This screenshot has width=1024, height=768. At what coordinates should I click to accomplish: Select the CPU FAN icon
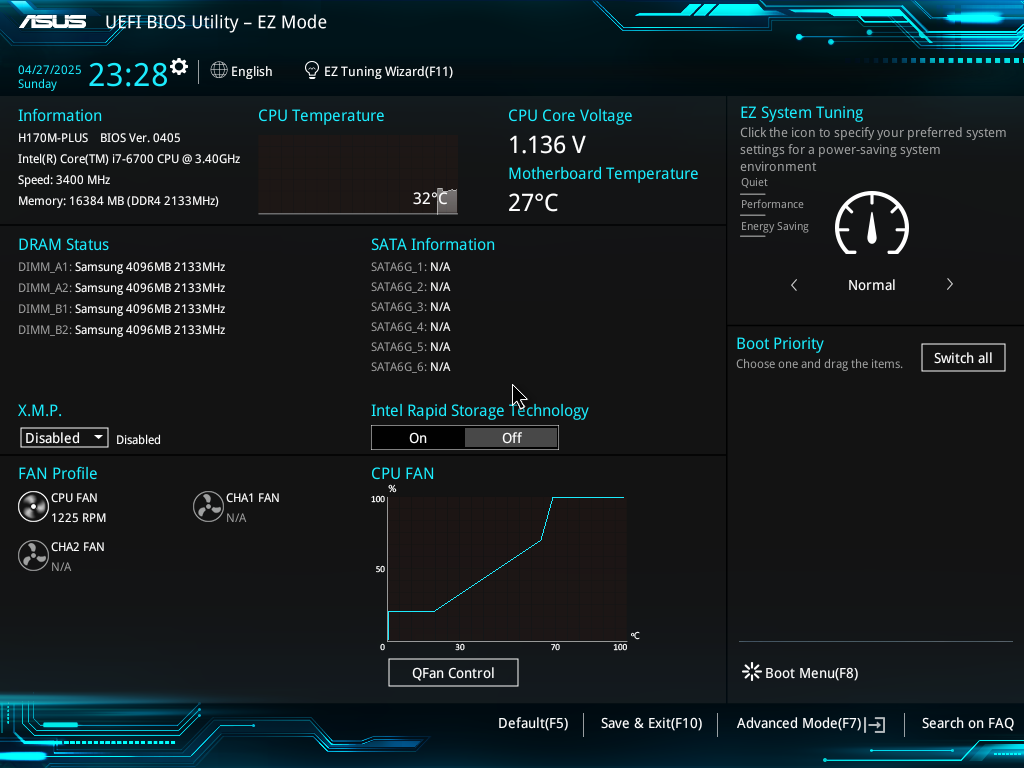click(33, 507)
